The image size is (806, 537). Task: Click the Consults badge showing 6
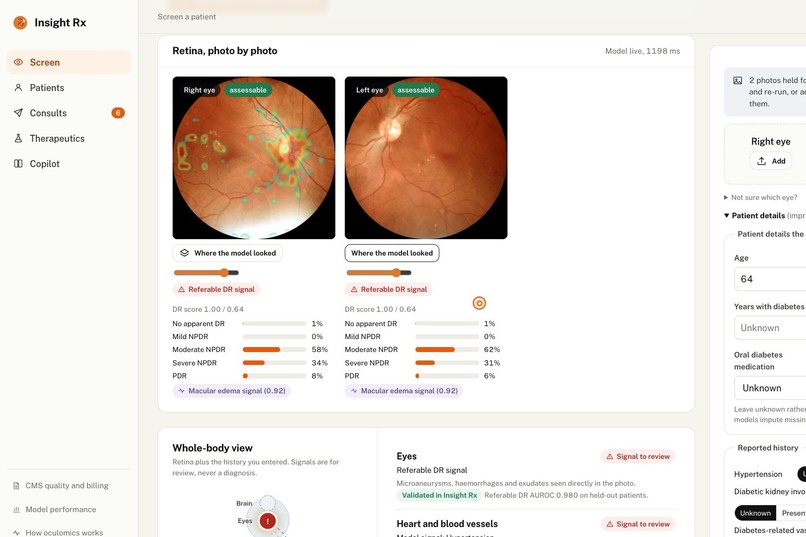click(118, 113)
